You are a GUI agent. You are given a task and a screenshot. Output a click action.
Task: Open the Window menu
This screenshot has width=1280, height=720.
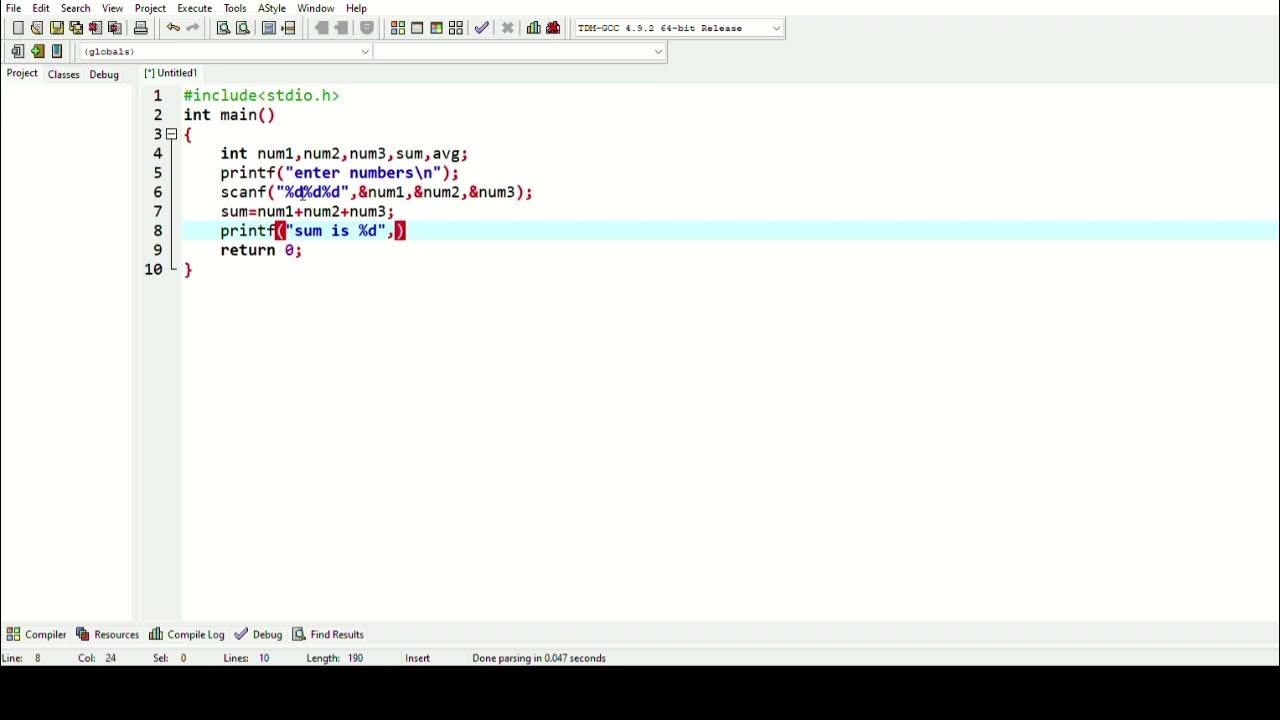pos(316,8)
